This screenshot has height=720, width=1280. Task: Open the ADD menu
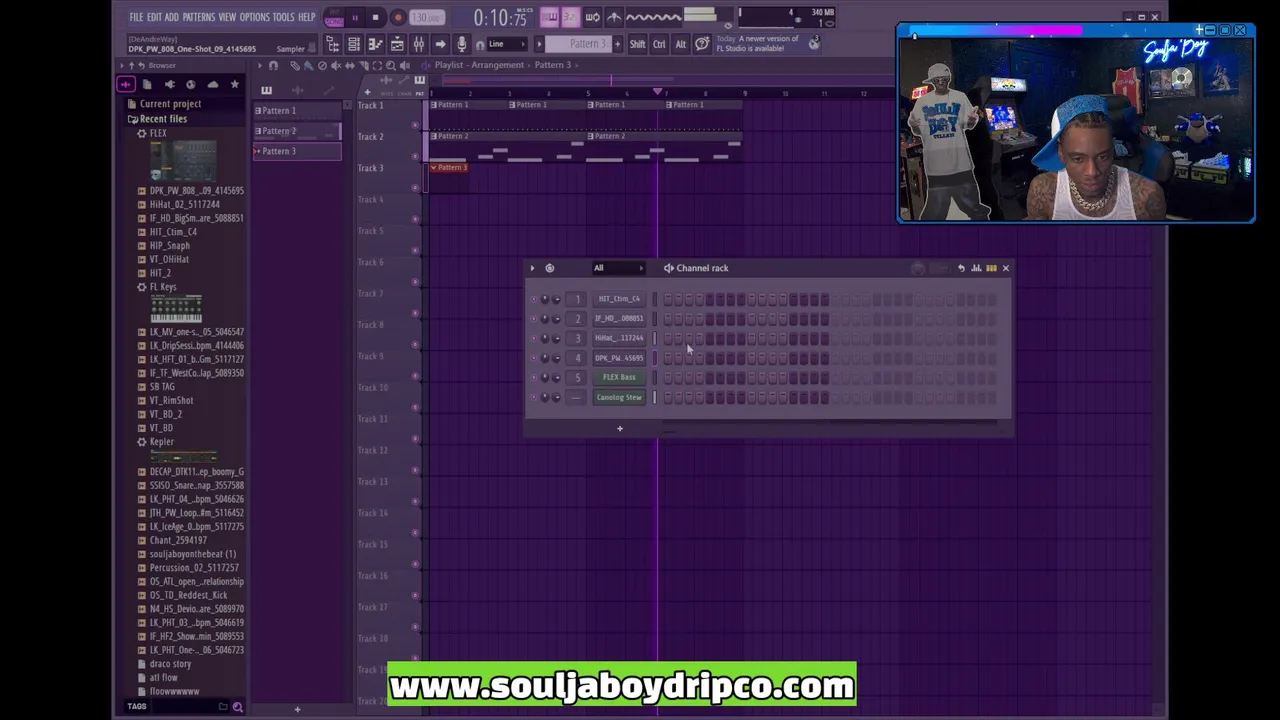click(171, 17)
